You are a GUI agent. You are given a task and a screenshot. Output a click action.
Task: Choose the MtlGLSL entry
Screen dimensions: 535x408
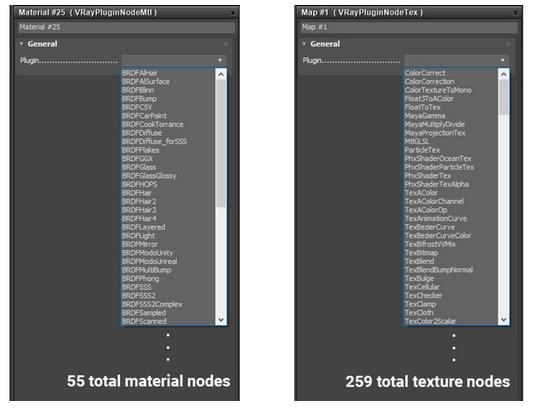point(417,141)
